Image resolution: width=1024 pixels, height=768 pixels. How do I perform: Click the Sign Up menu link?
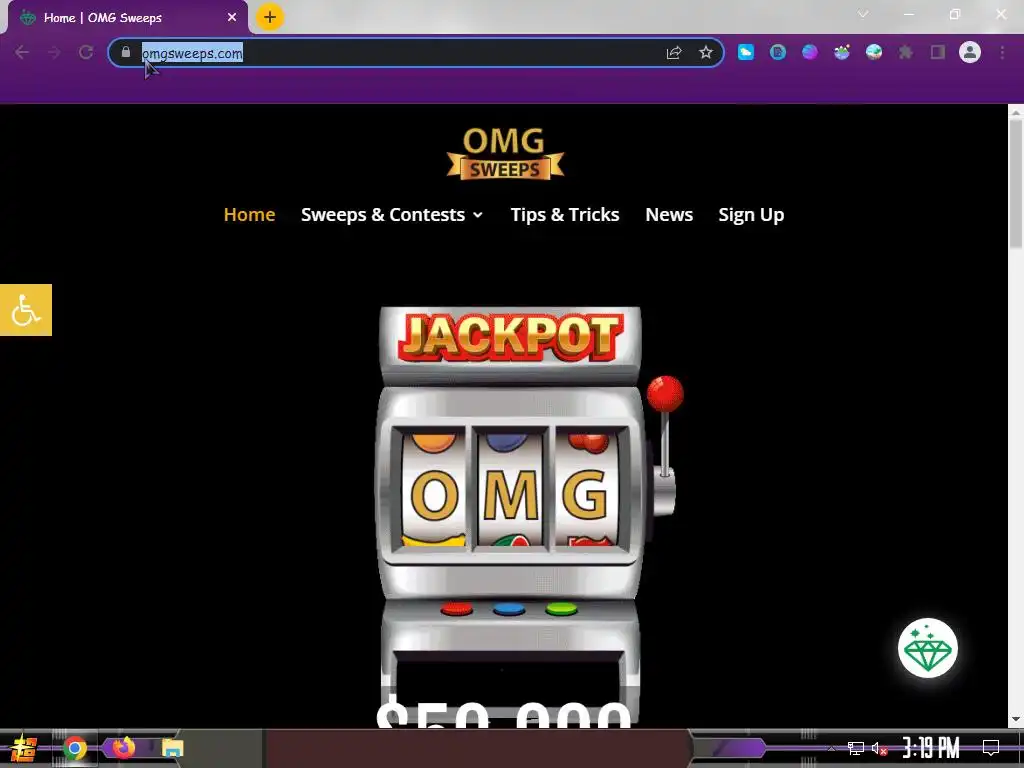point(751,215)
